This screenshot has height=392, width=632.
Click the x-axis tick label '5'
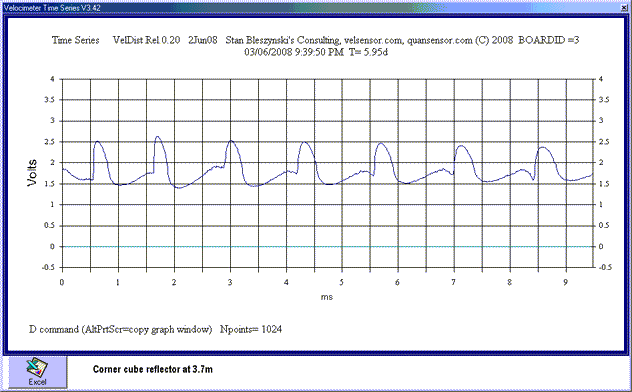click(x=341, y=282)
